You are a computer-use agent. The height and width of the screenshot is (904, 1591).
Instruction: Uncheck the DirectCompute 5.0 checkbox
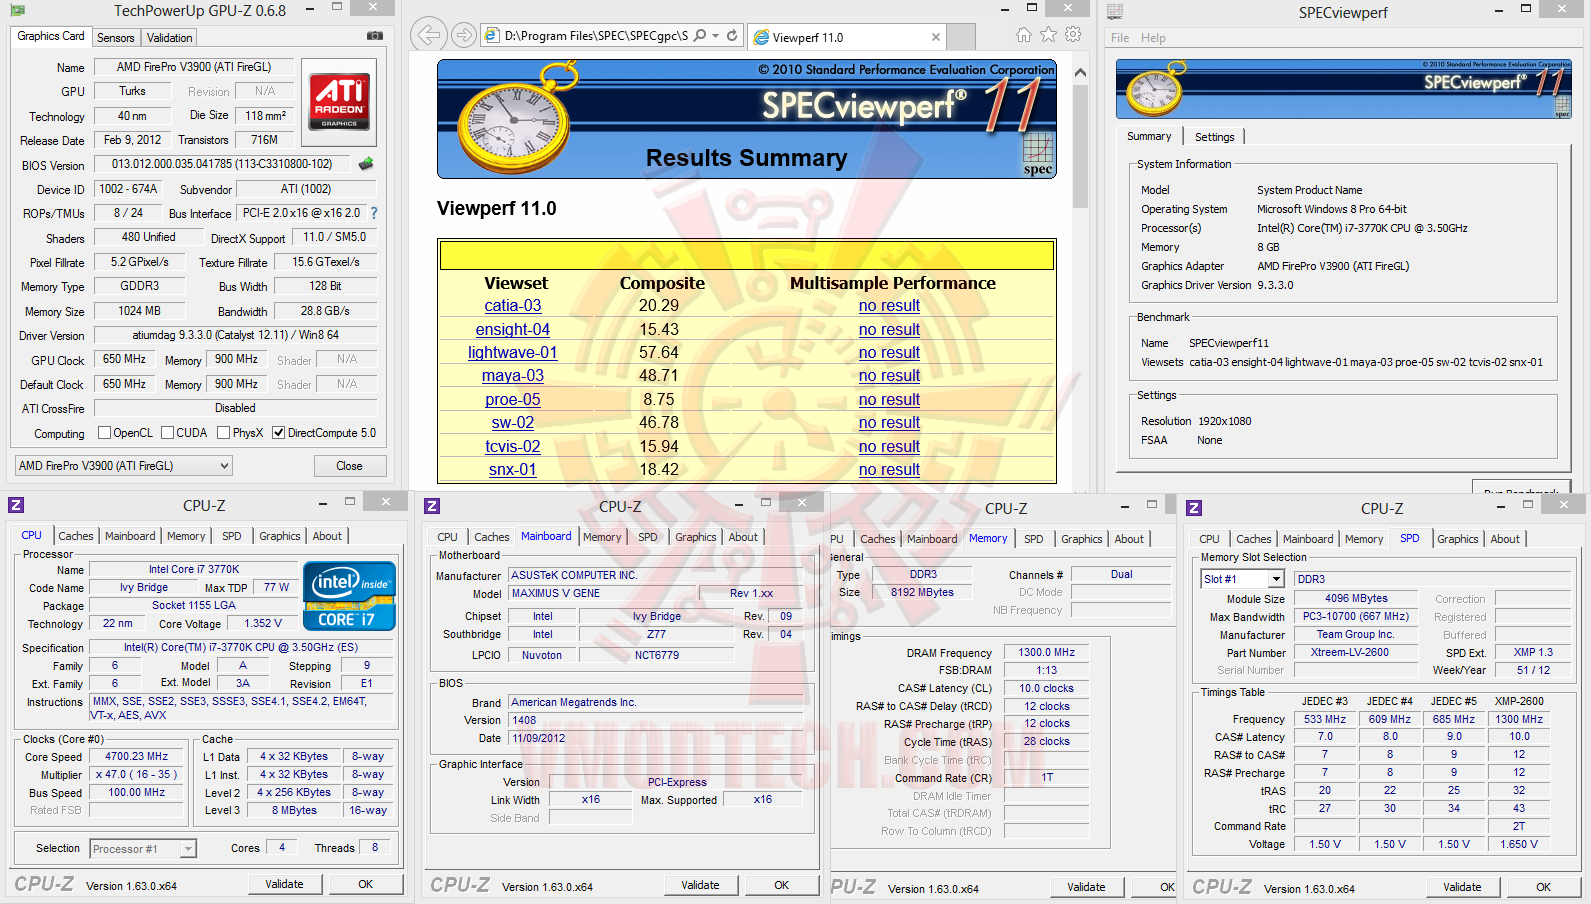click(279, 433)
